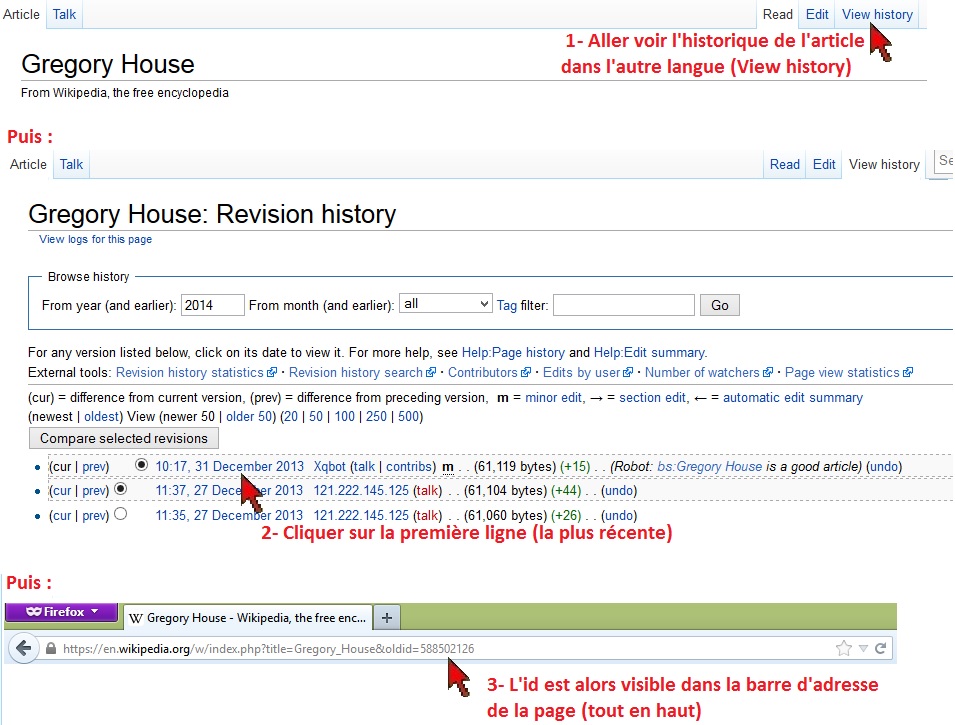
Task: Open the 10:17, 31 December 2013 revision
Action: click(230, 466)
